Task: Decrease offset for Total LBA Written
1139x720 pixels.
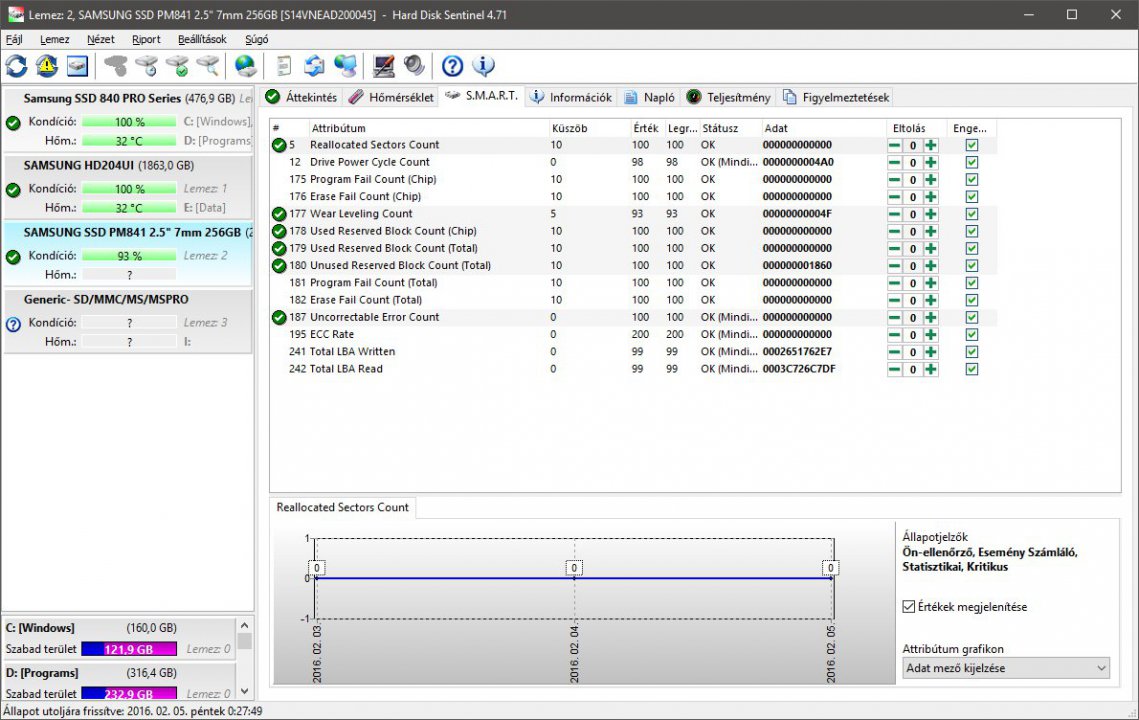Action: (895, 352)
